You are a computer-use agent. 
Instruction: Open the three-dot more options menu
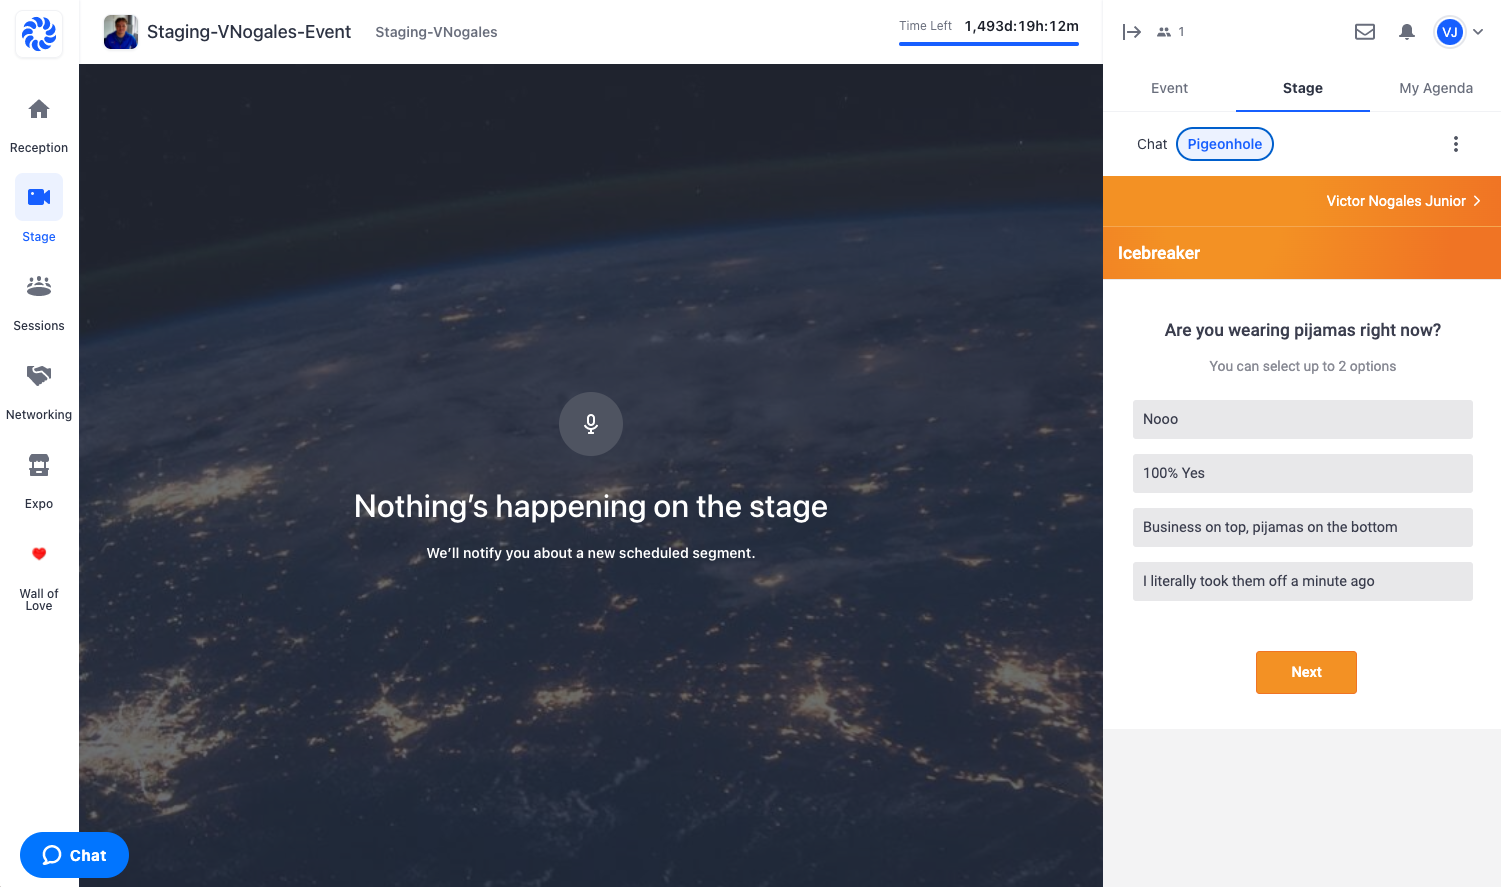point(1456,144)
